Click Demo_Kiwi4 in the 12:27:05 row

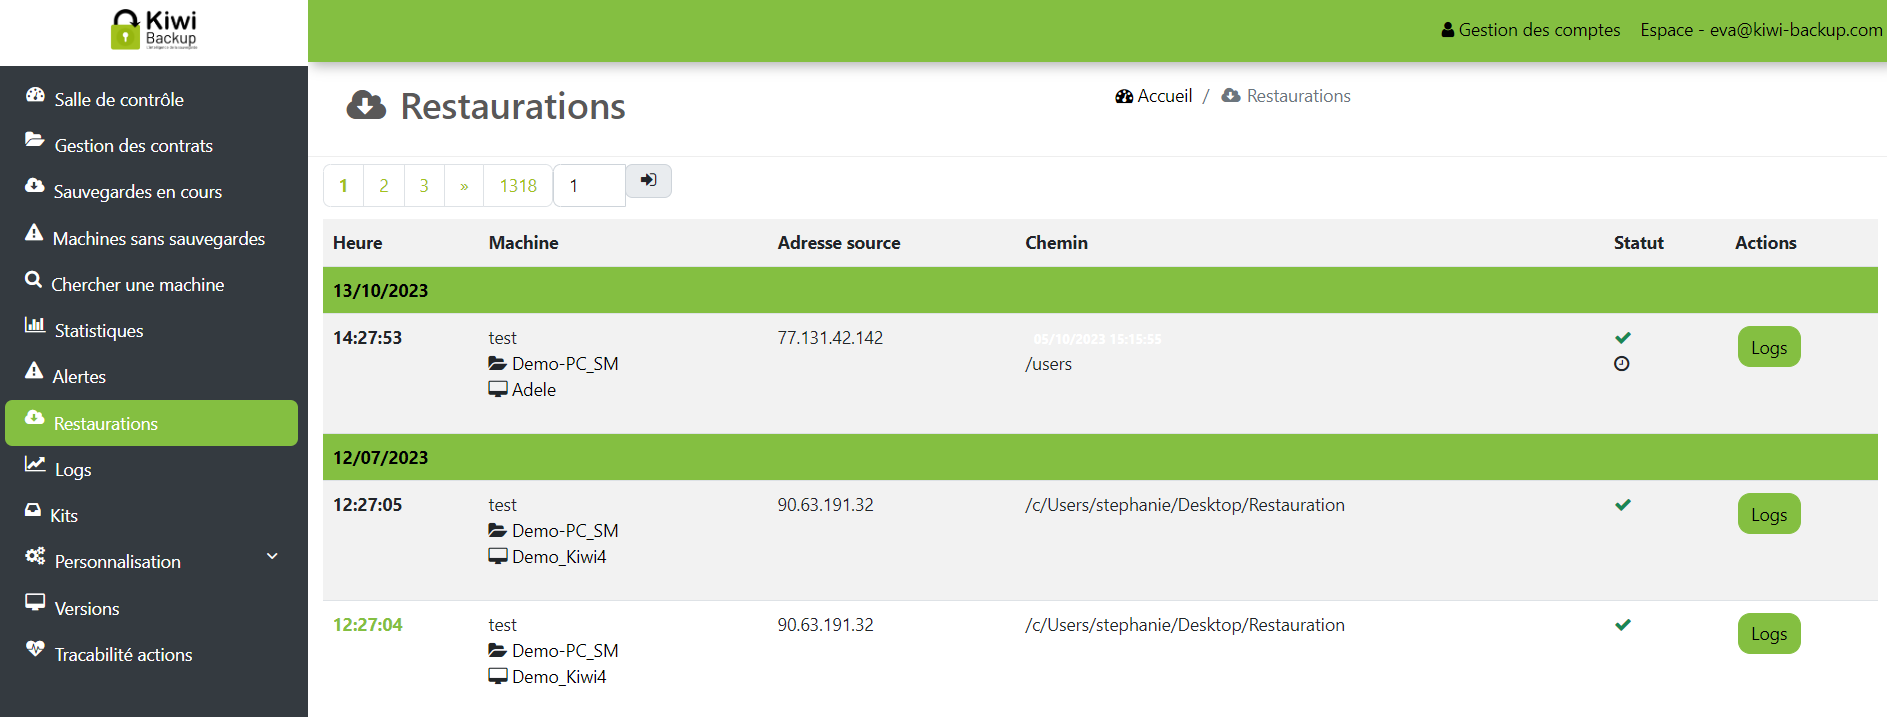tap(559, 557)
